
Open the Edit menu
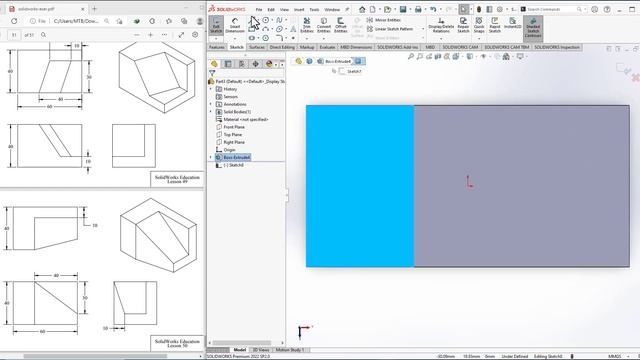(x=271, y=9)
